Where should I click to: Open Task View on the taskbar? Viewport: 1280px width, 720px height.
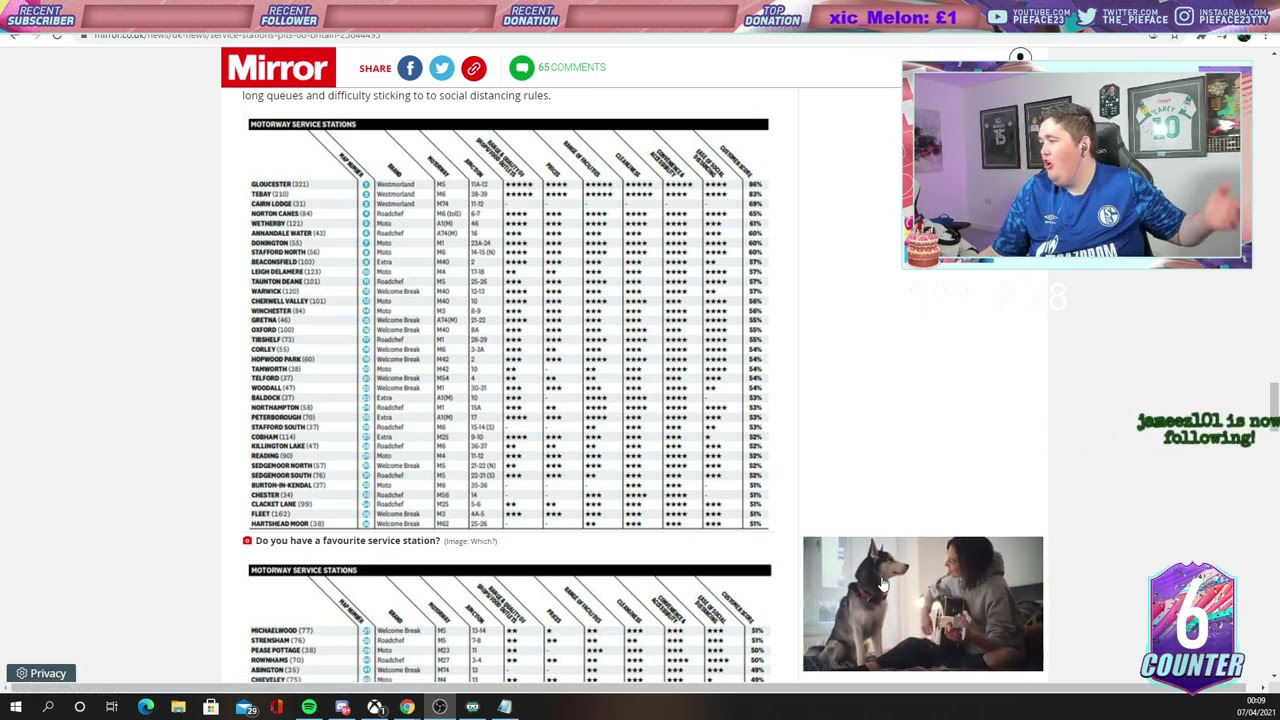click(112, 708)
